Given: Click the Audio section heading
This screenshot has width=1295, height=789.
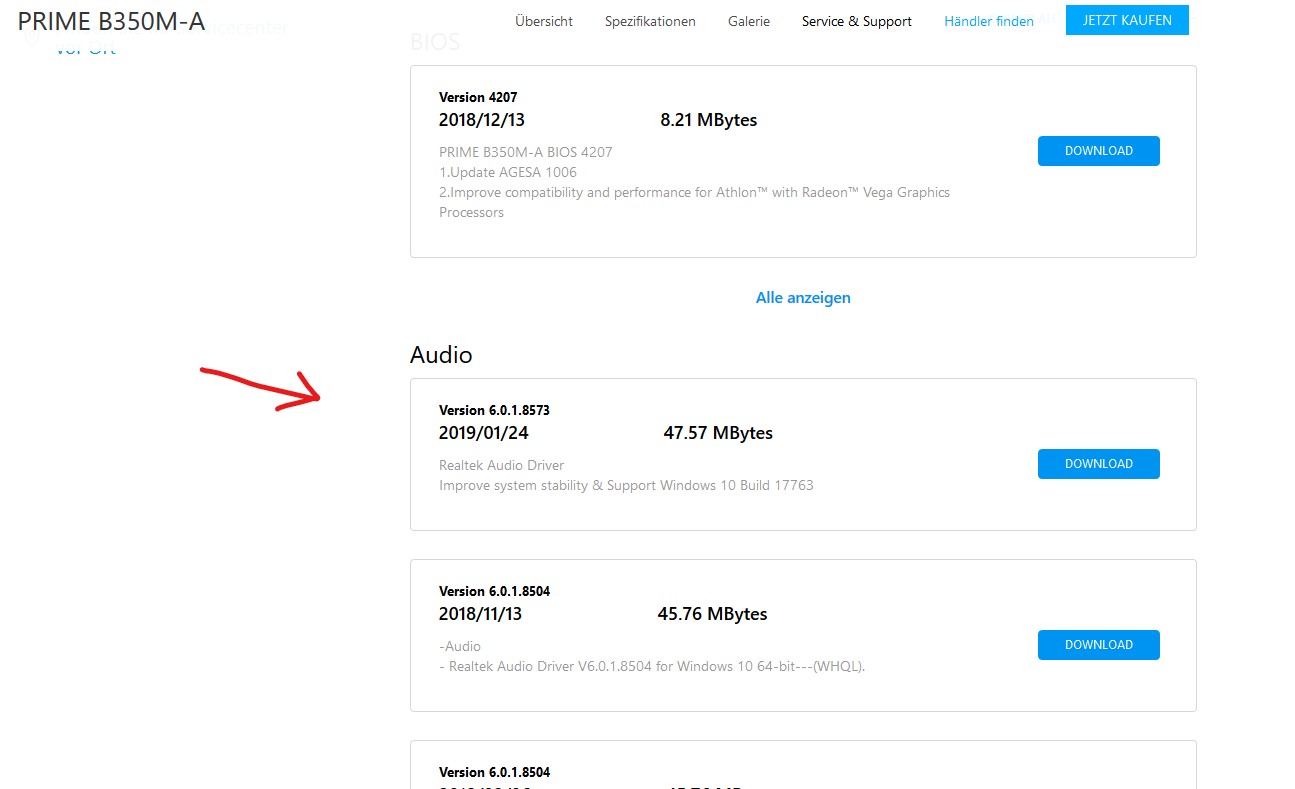Looking at the screenshot, I should [x=441, y=355].
